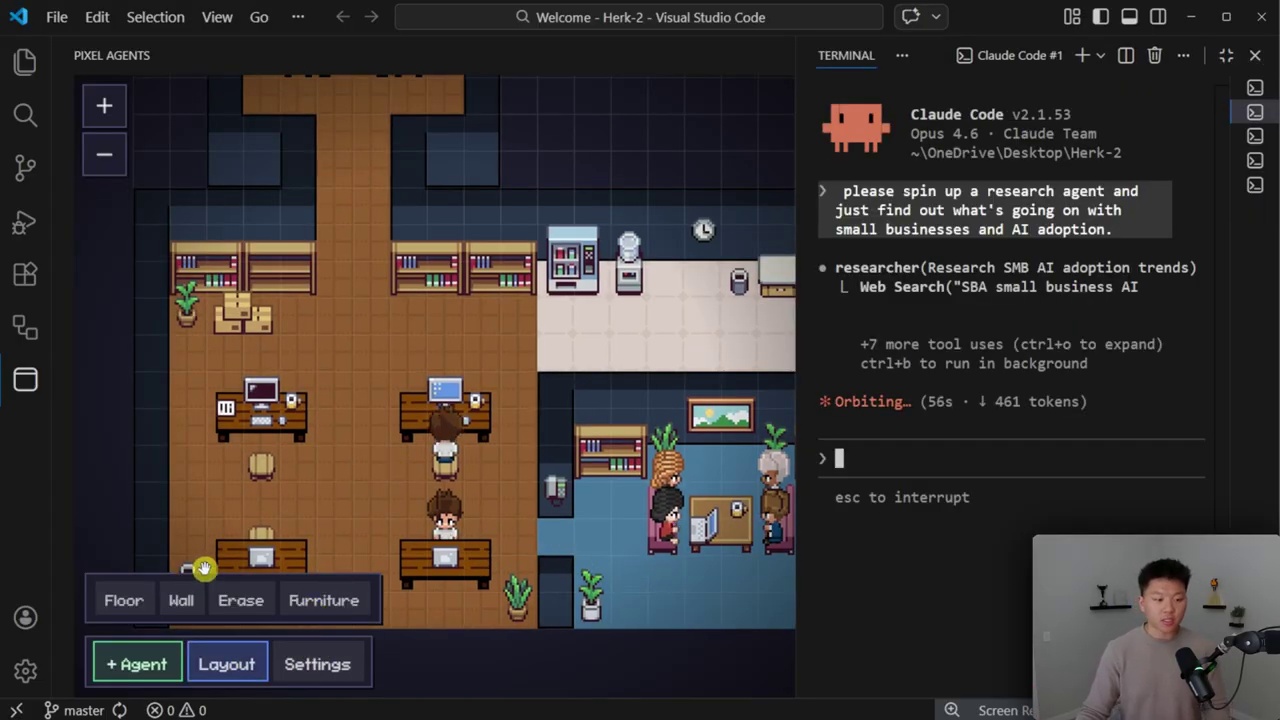Image resolution: width=1280 pixels, height=720 pixels.
Task: Restore the terminal panel size
Action: pyautogui.click(x=1226, y=55)
